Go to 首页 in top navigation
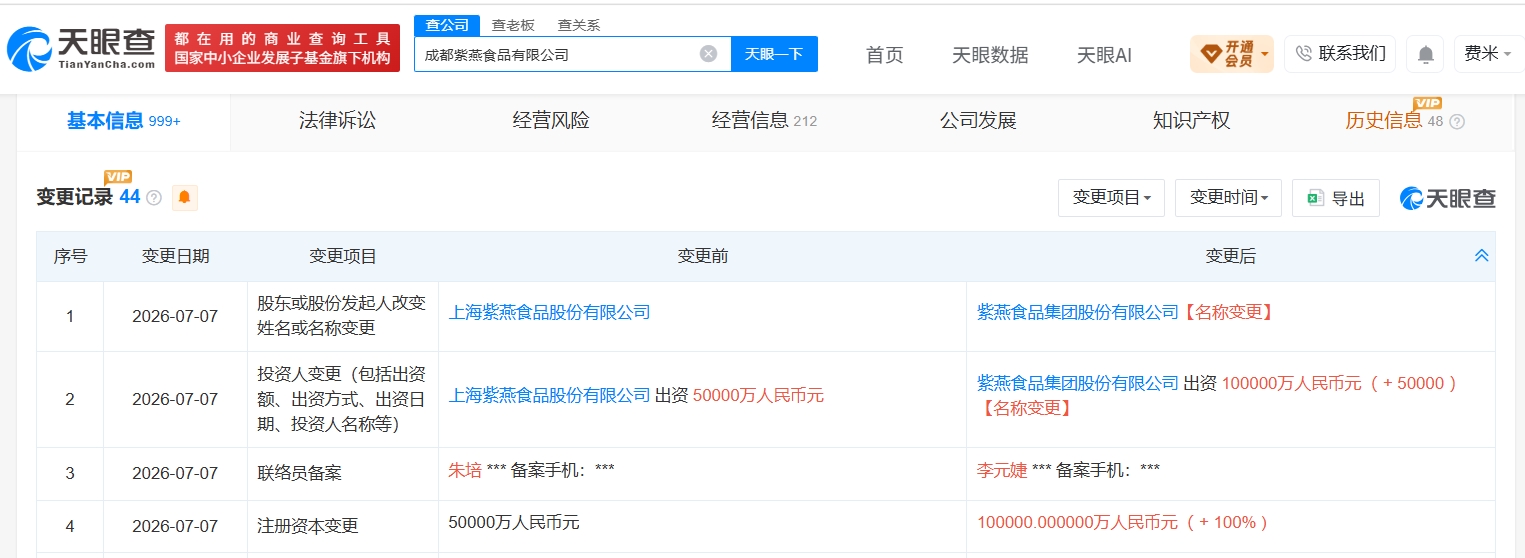The height and width of the screenshot is (558, 1525). (884, 55)
